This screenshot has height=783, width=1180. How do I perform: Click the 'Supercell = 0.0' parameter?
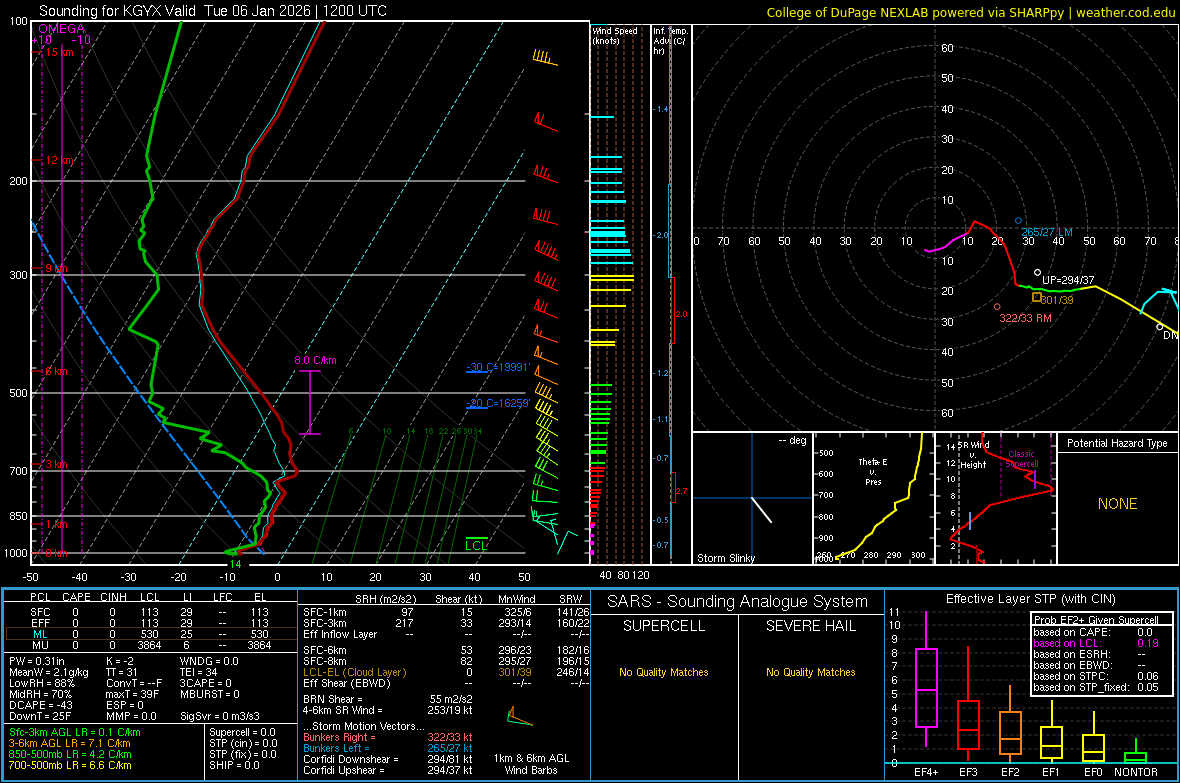coord(242,733)
